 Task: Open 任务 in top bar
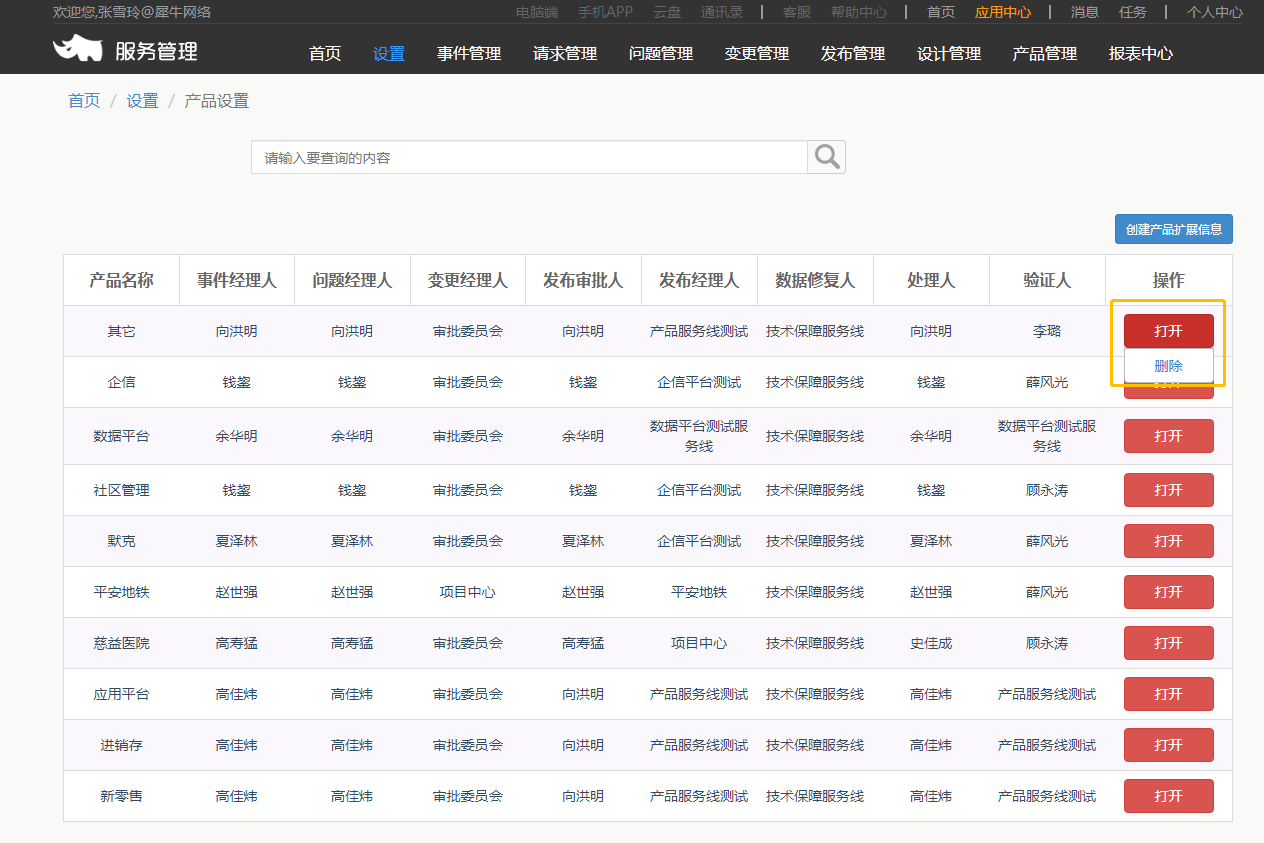click(x=1133, y=12)
